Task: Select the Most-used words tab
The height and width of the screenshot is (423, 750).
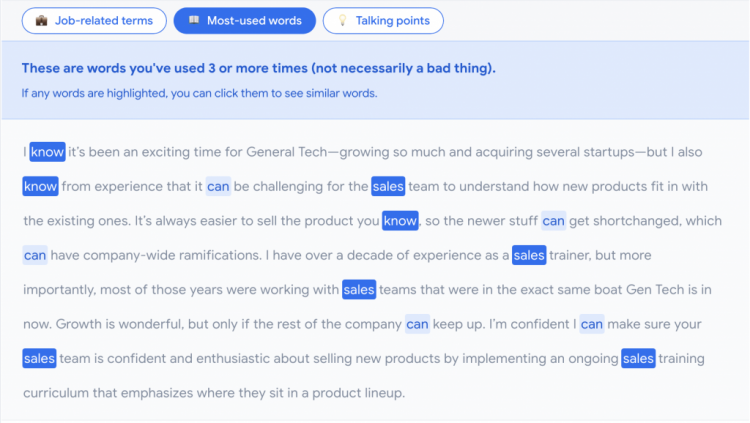Action: click(244, 21)
